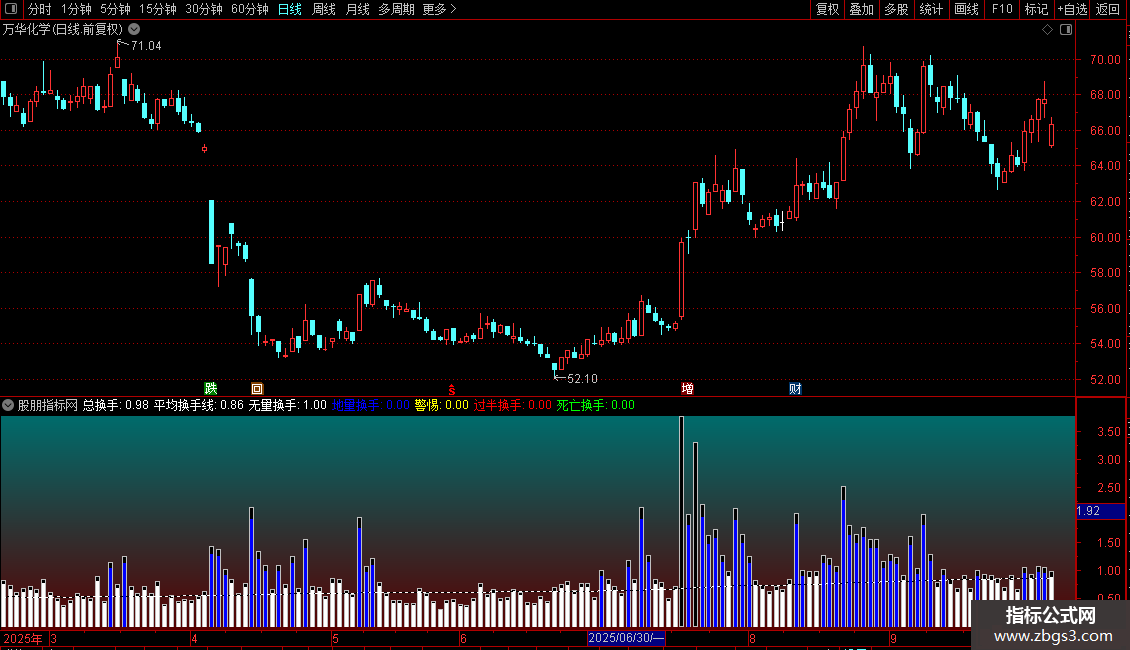Expand 更多 periods menu
This screenshot has width=1130, height=650.
coord(440,9)
